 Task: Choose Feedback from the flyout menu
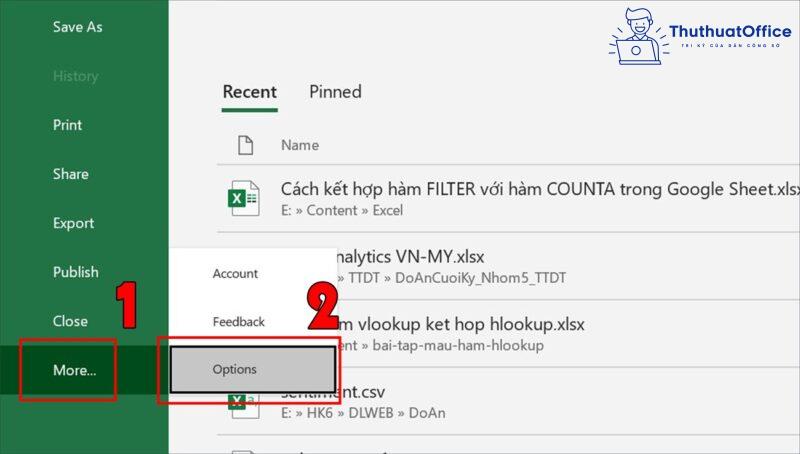click(x=239, y=322)
